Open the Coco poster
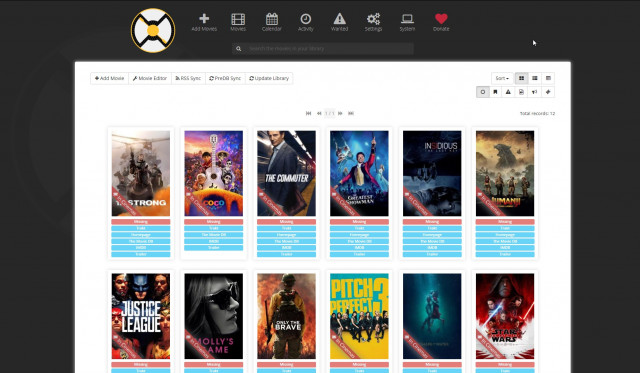Screen dimensions: 640x373 (x=213, y=173)
